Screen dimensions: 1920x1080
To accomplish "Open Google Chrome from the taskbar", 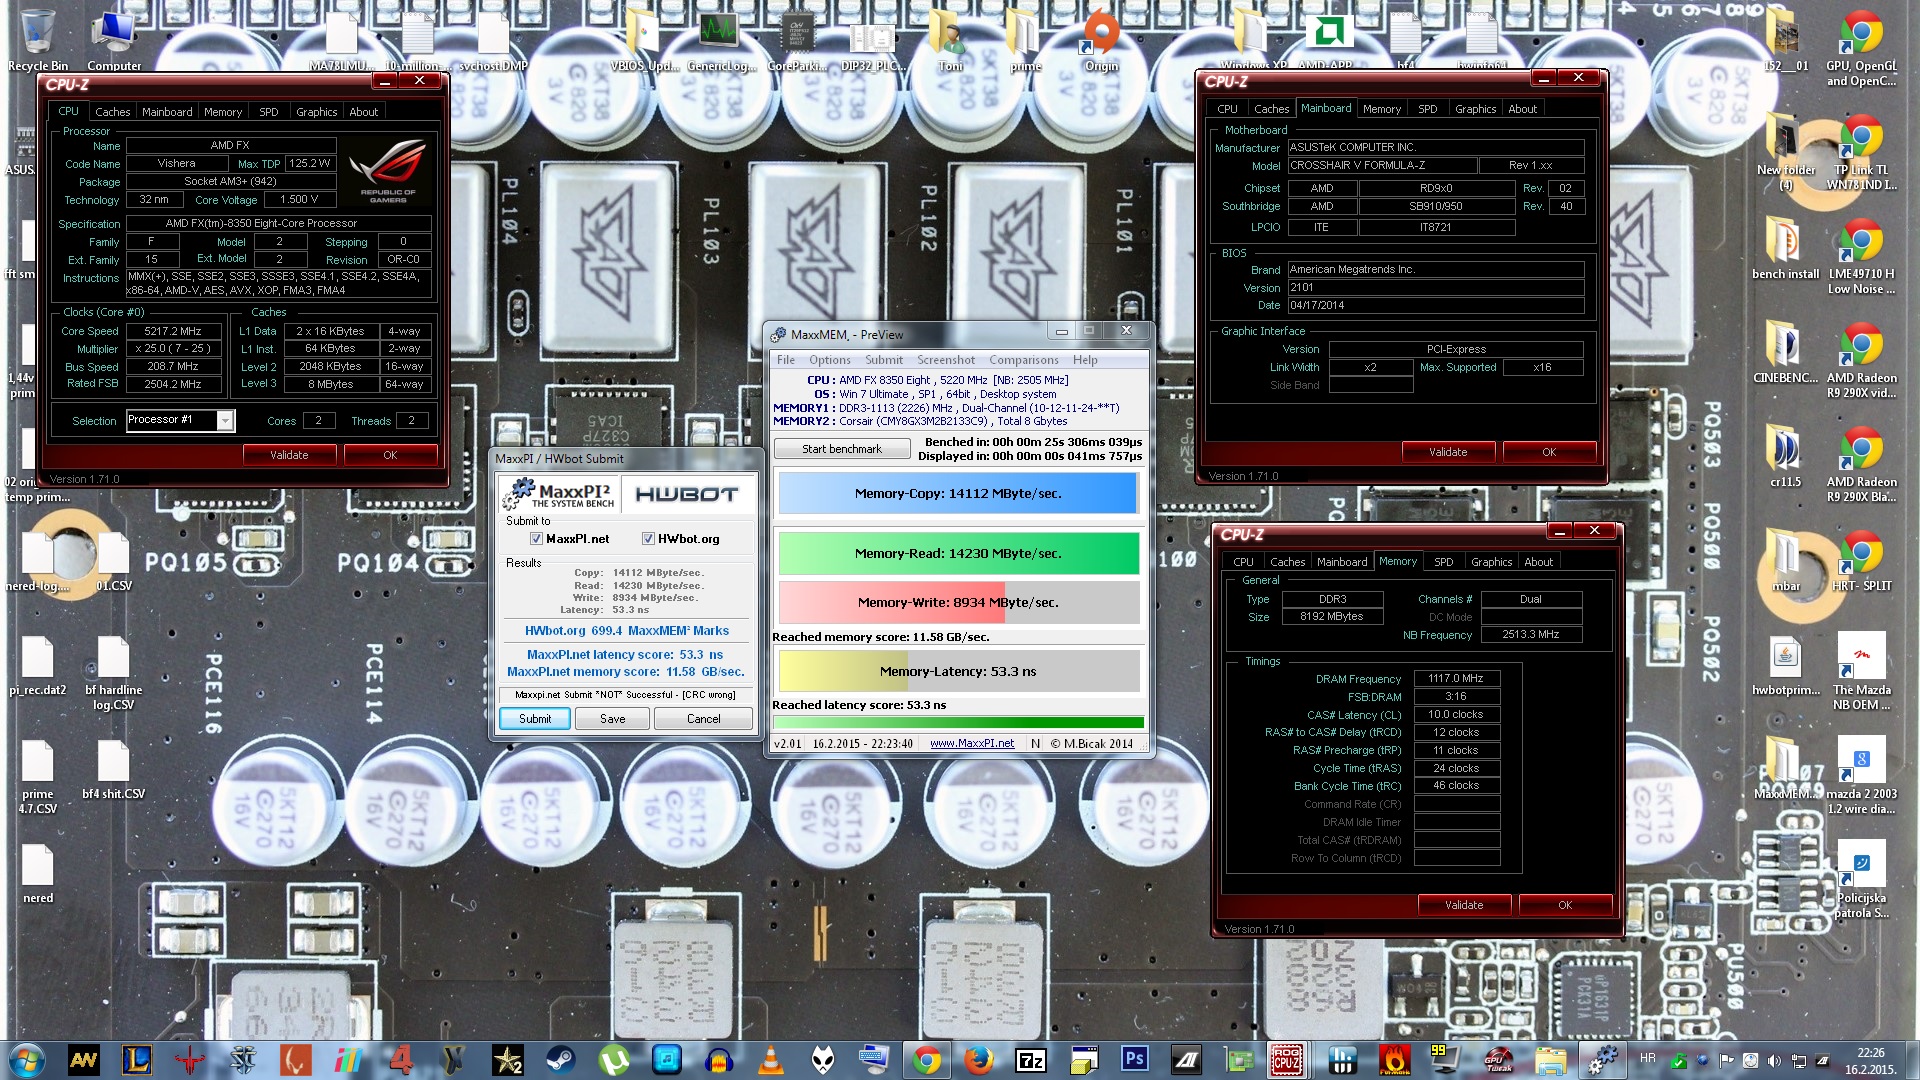I will (927, 1060).
